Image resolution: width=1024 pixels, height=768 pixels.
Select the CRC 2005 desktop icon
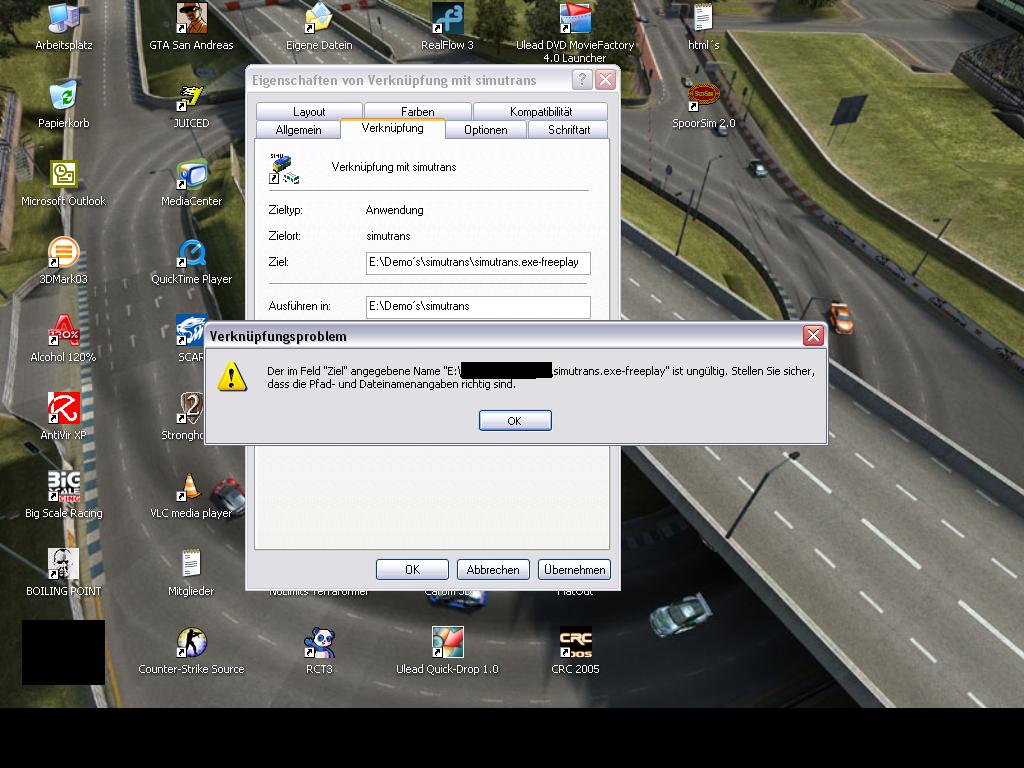(x=575, y=643)
